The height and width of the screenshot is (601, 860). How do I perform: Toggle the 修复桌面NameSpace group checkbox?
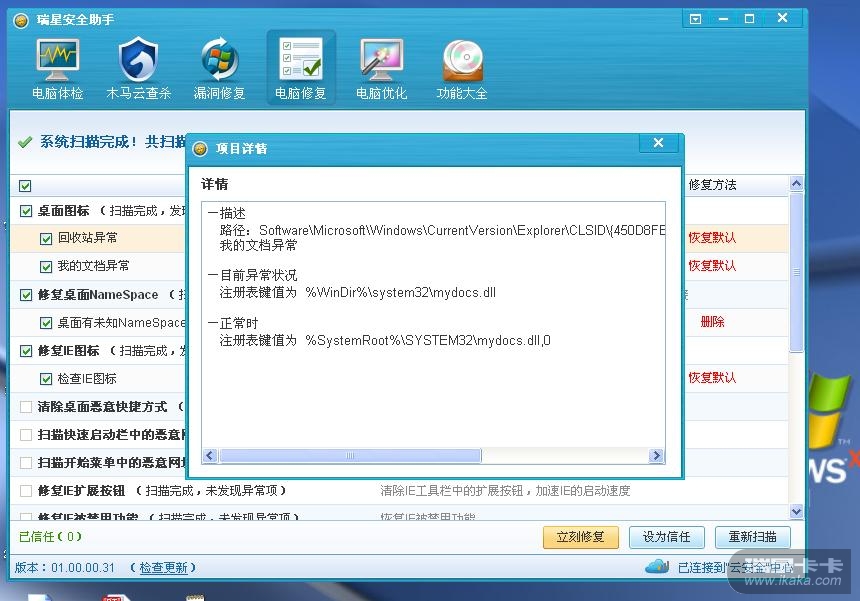[26, 295]
